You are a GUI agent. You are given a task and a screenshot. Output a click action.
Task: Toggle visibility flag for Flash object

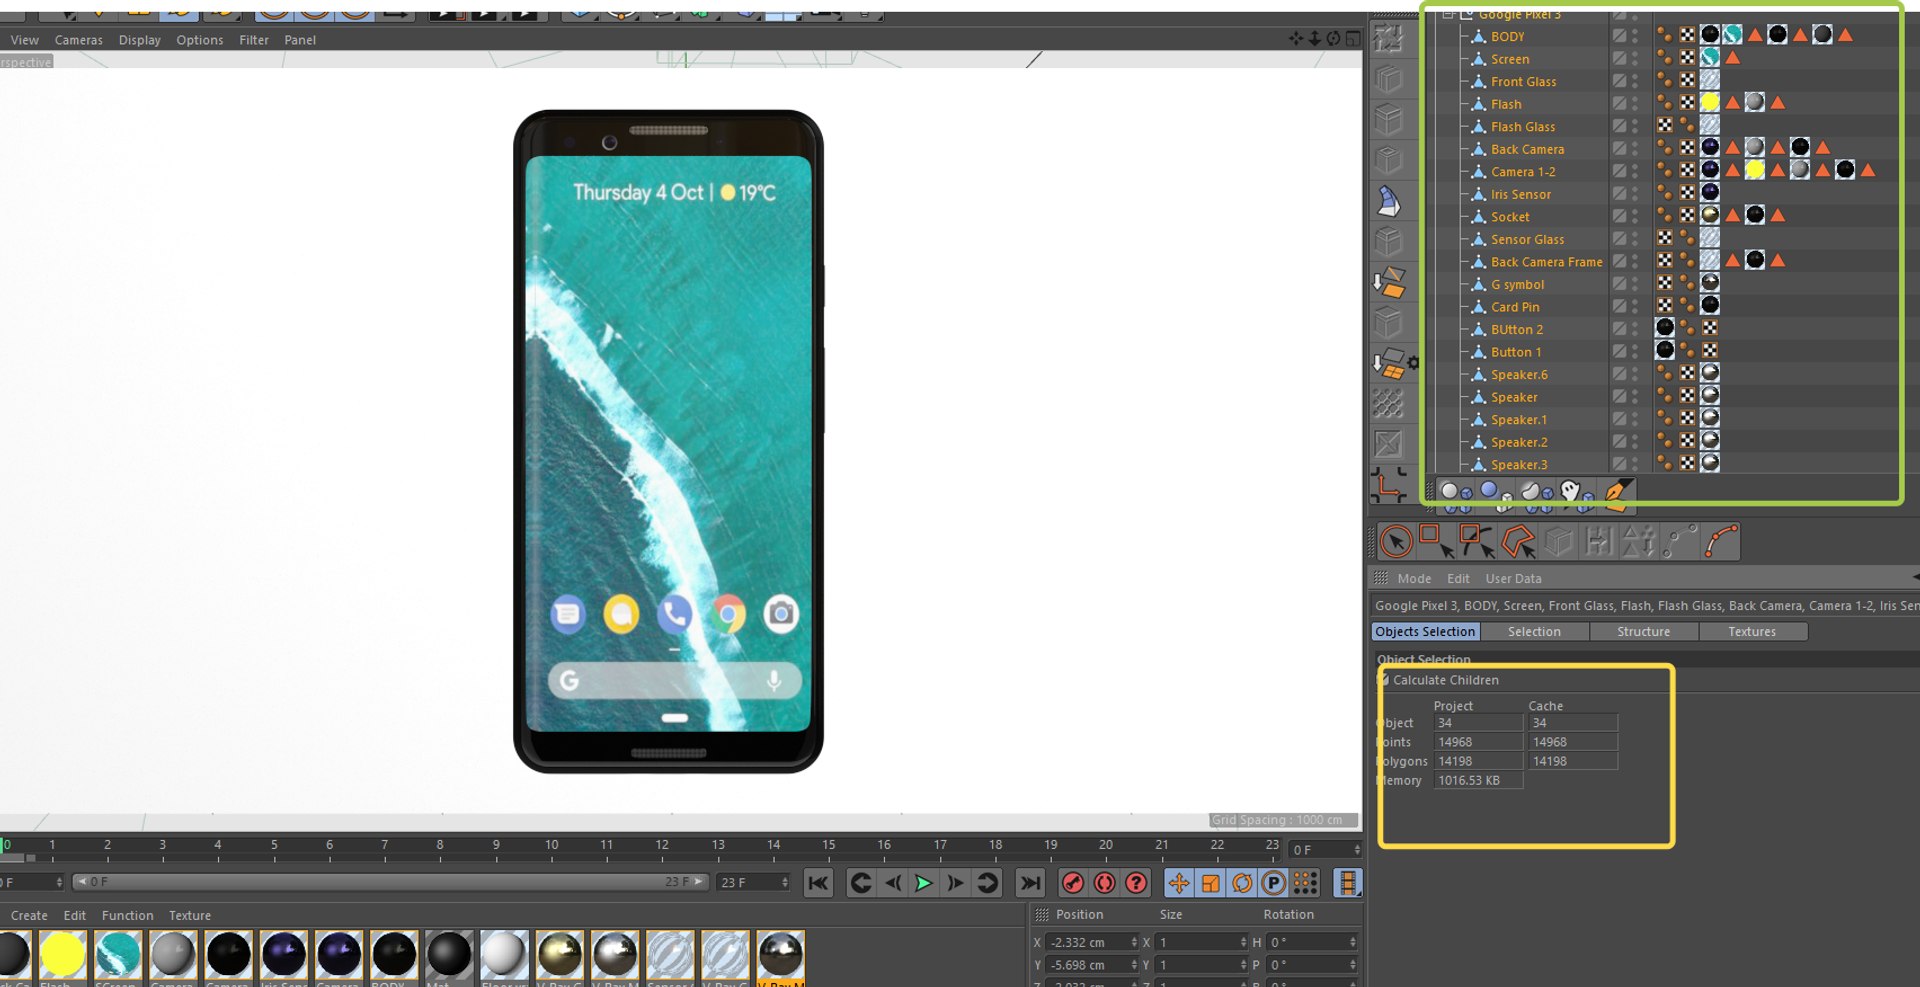tap(1635, 103)
